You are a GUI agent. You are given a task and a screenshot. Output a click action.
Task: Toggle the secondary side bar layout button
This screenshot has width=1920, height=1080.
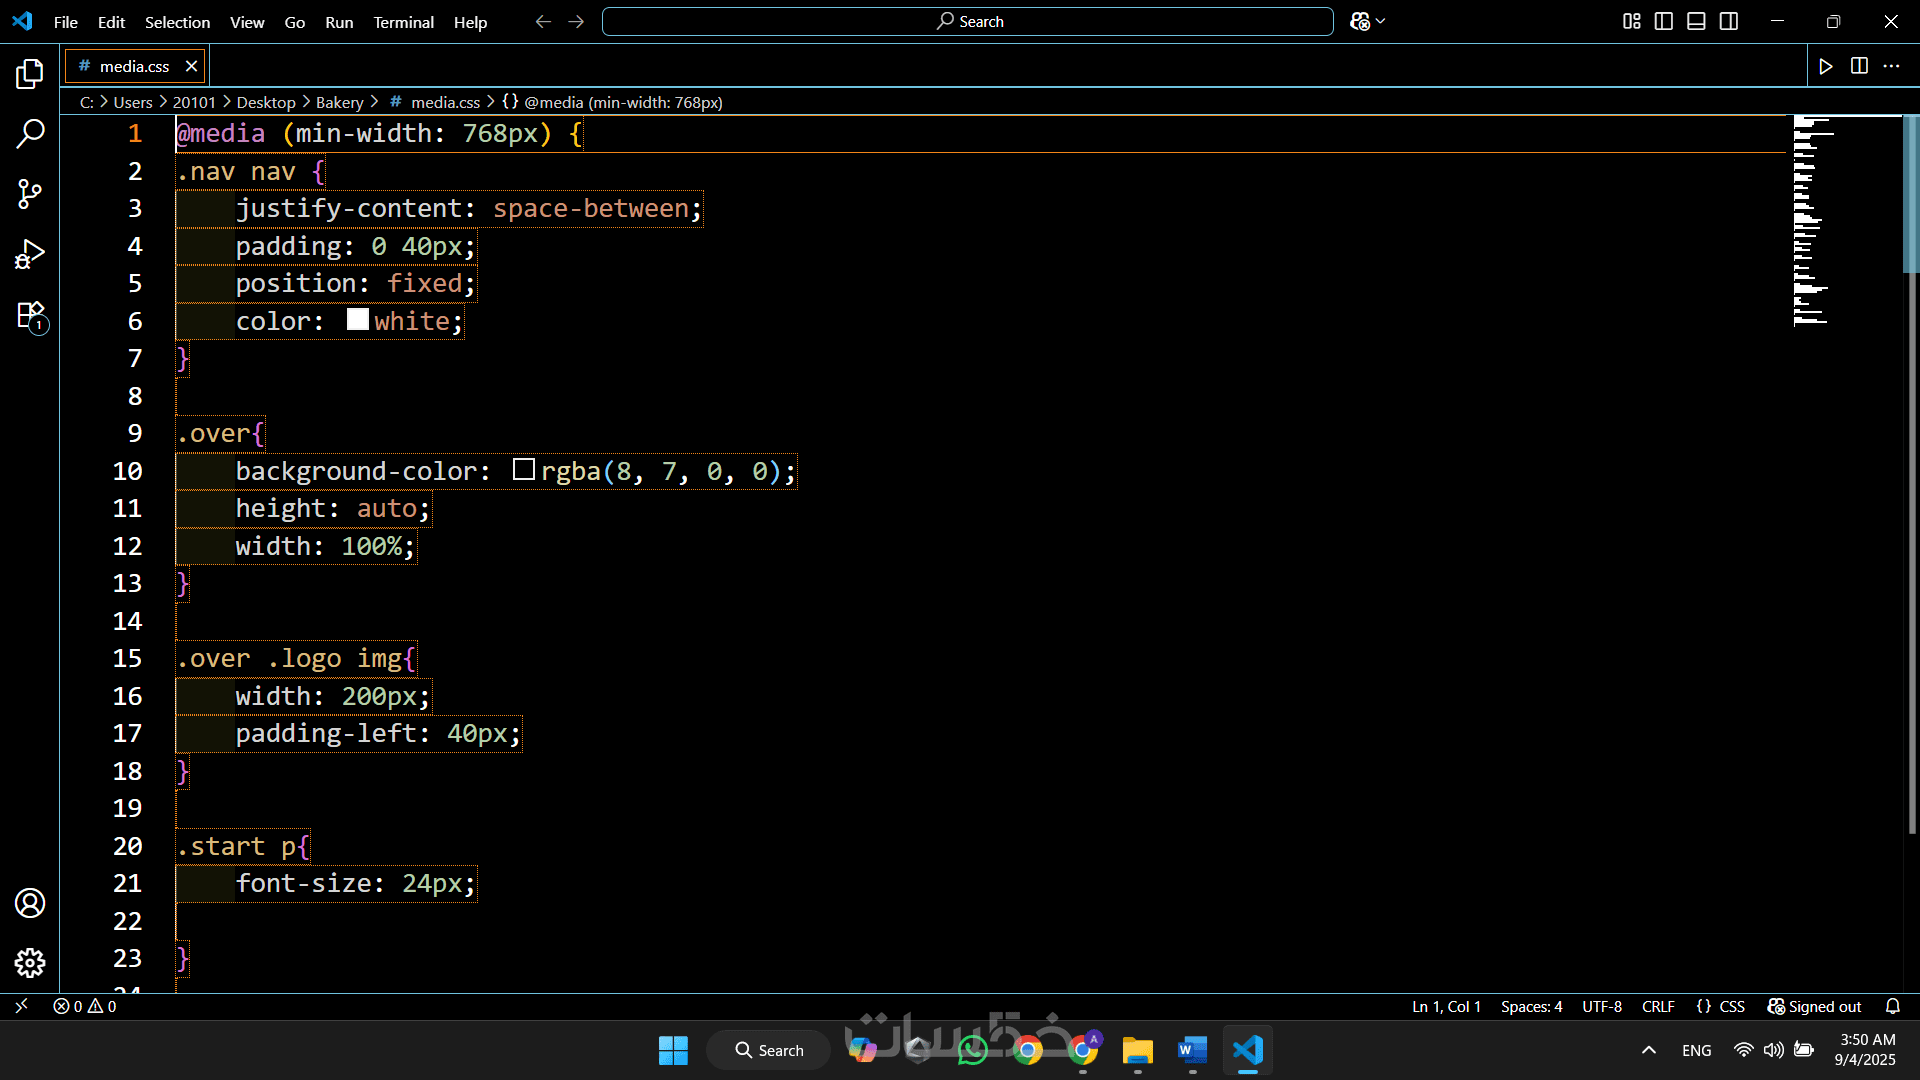(1729, 21)
